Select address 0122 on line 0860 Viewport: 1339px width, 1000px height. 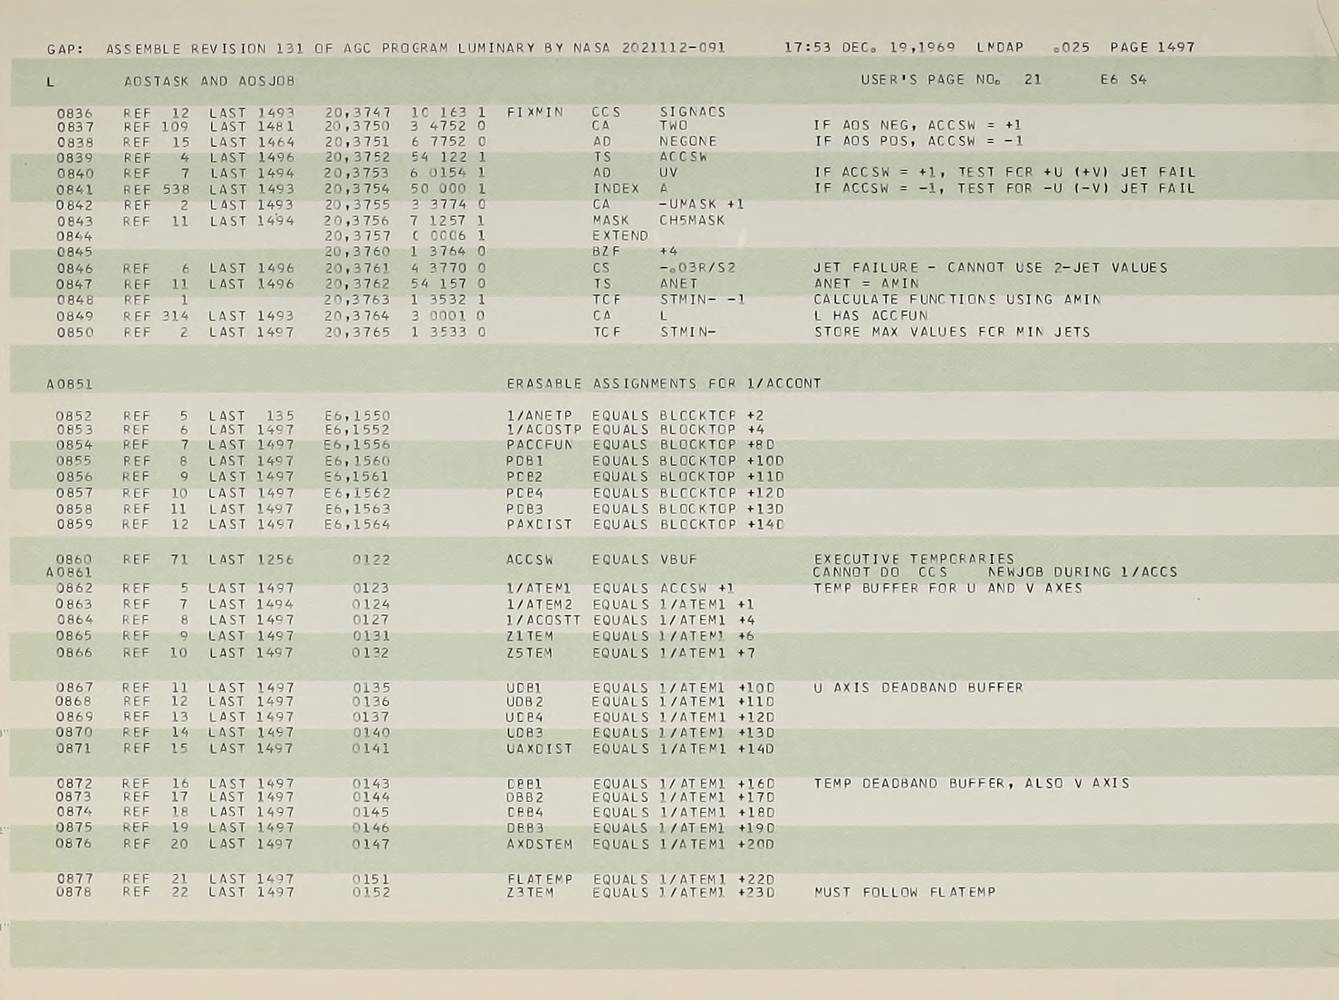pos(371,560)
